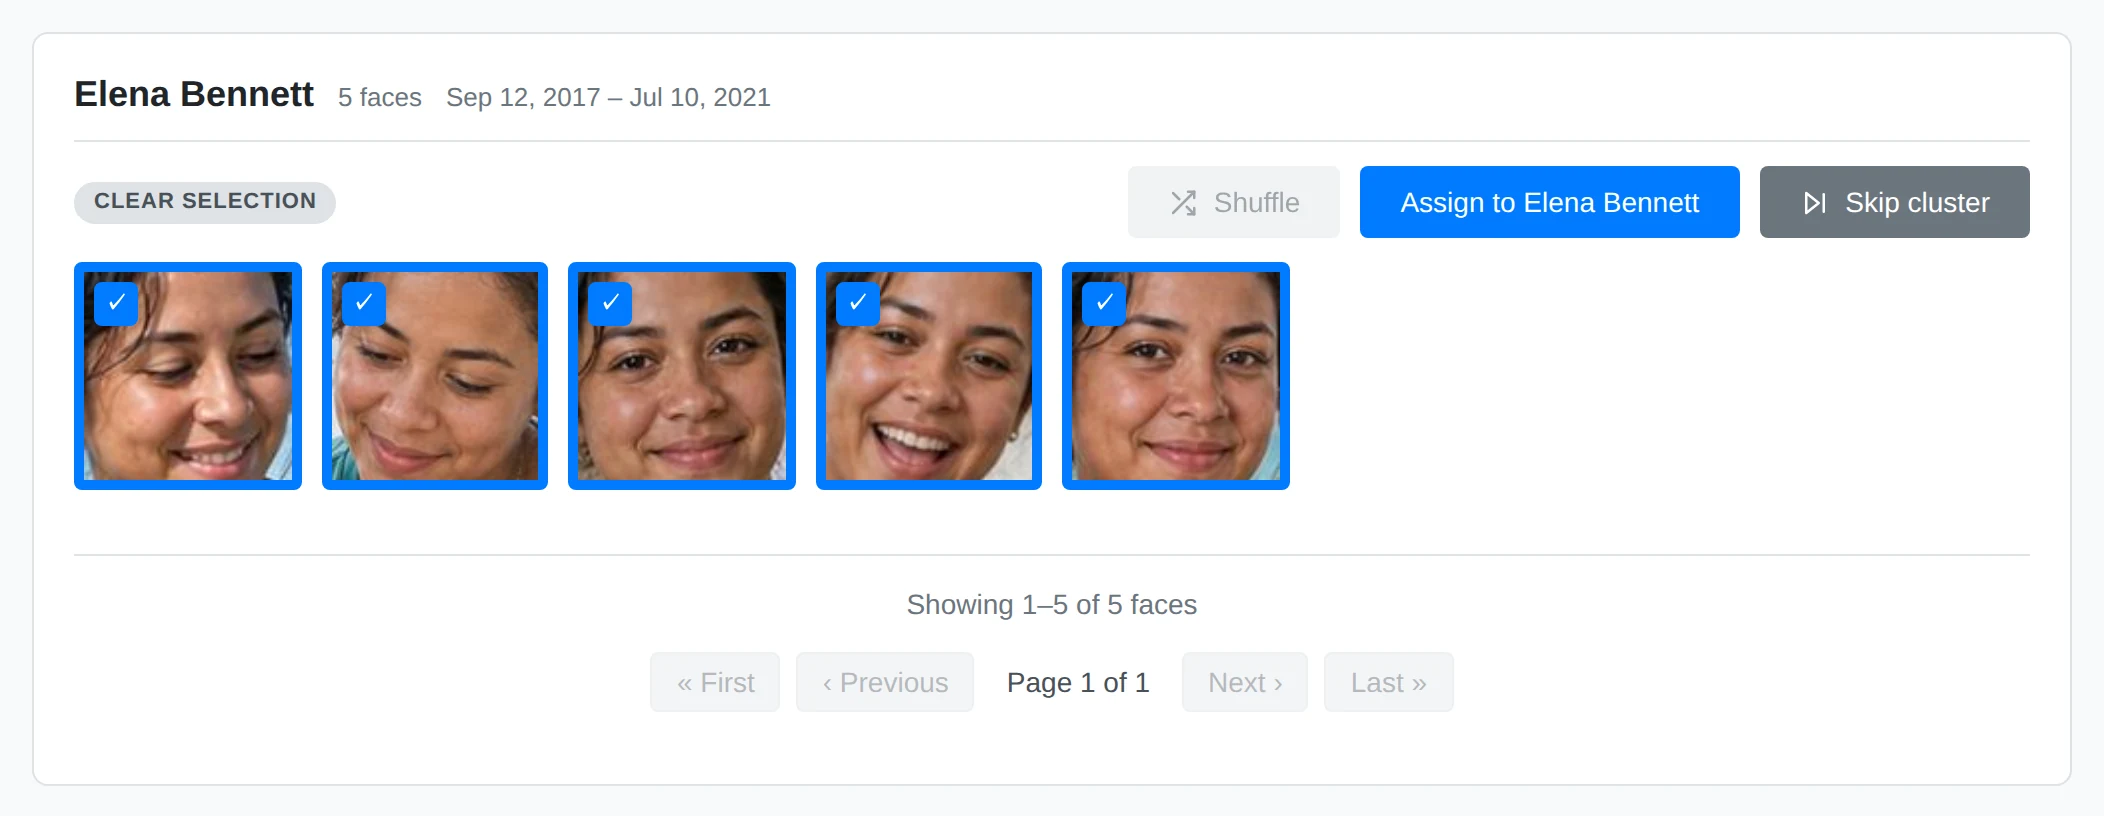2104x816 pixels.
Task: Uncheck the third face thumbnail checkbox
Action: coord(610,303)
